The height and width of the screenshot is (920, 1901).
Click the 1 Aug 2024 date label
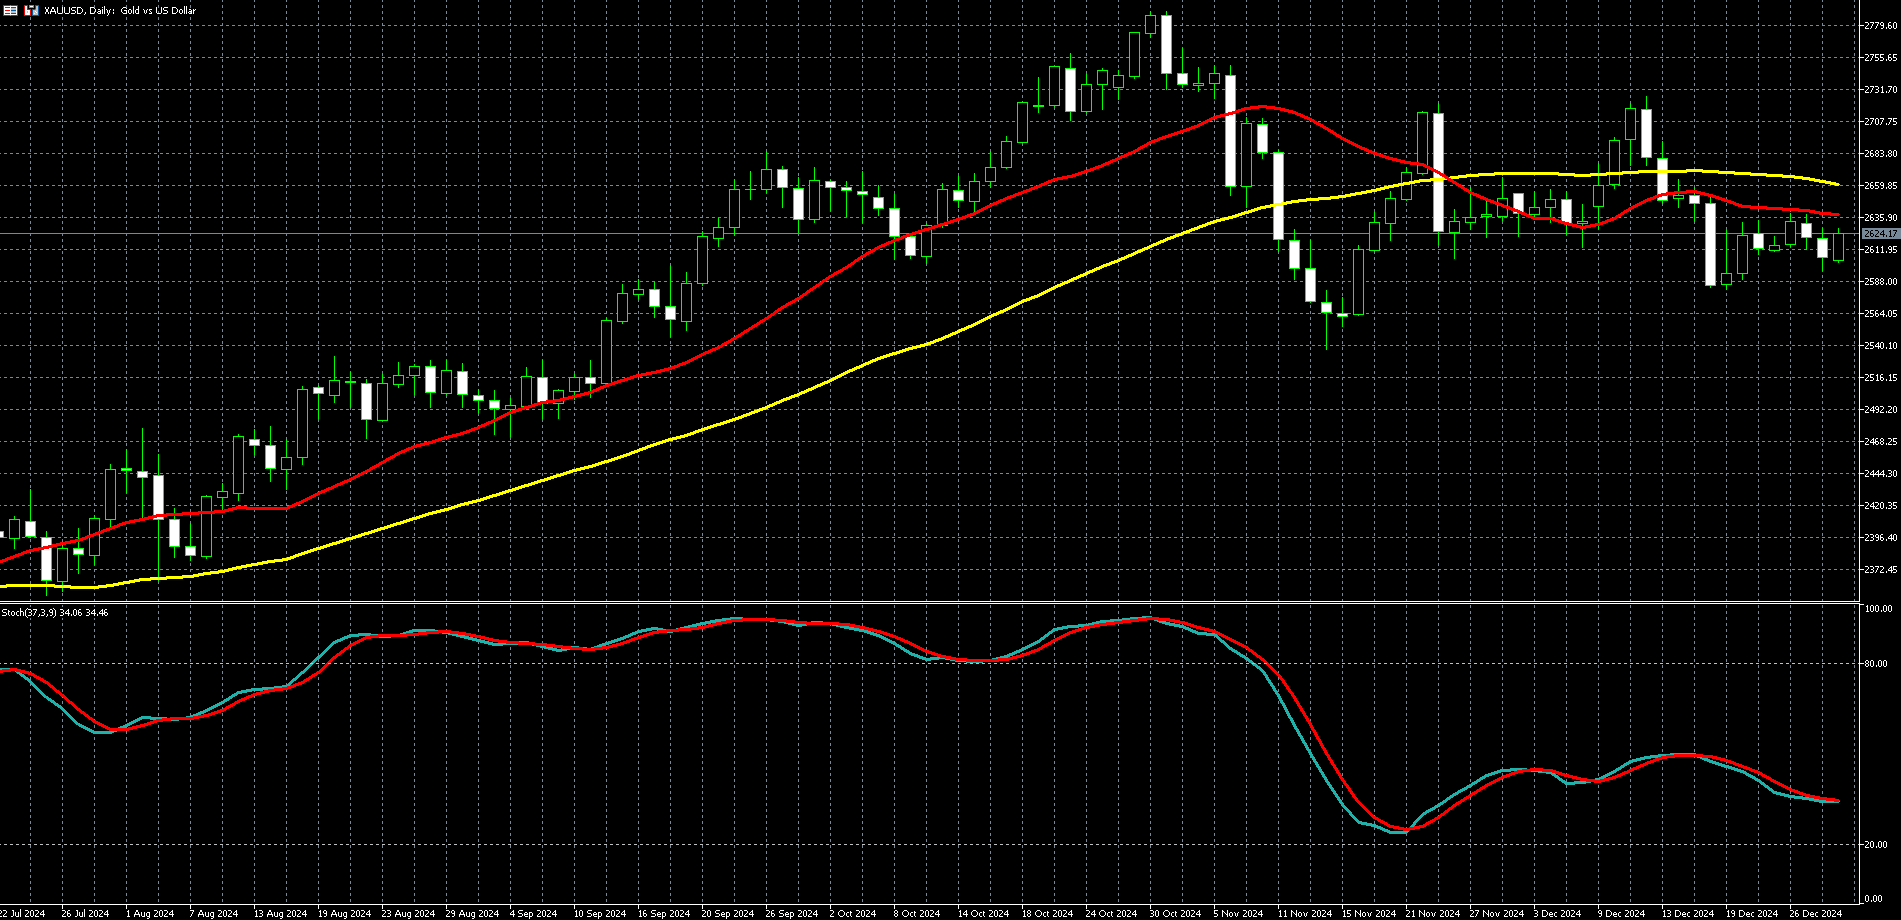coord(150,914)
